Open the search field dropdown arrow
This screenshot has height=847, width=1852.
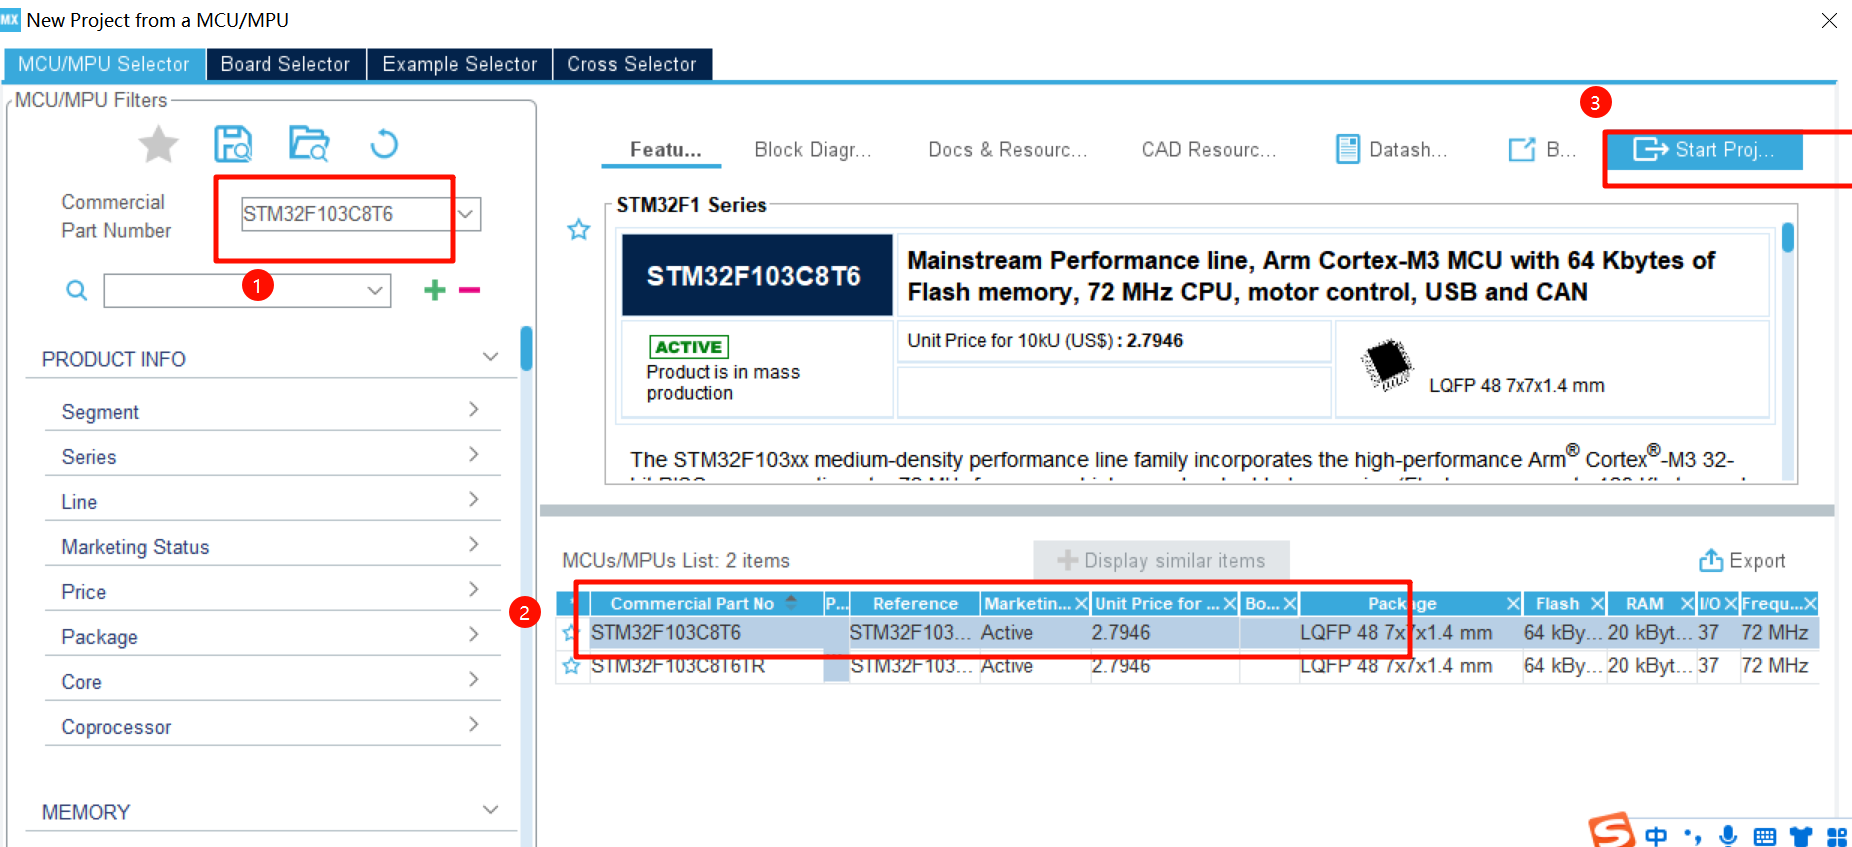tap(375, 291)
